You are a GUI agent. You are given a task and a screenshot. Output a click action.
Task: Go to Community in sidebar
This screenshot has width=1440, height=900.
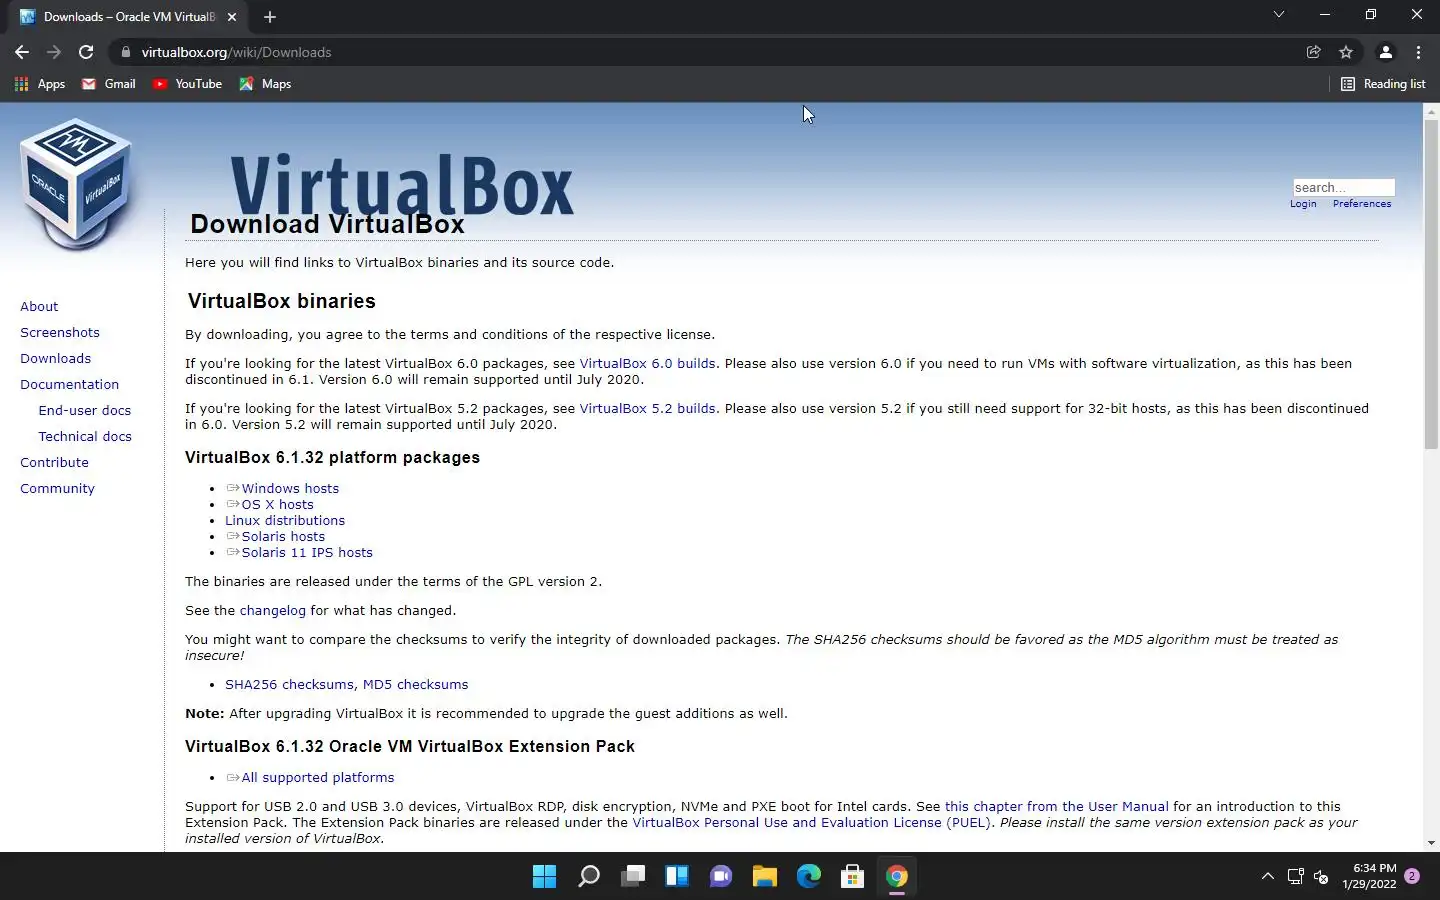tap(57, 489)
